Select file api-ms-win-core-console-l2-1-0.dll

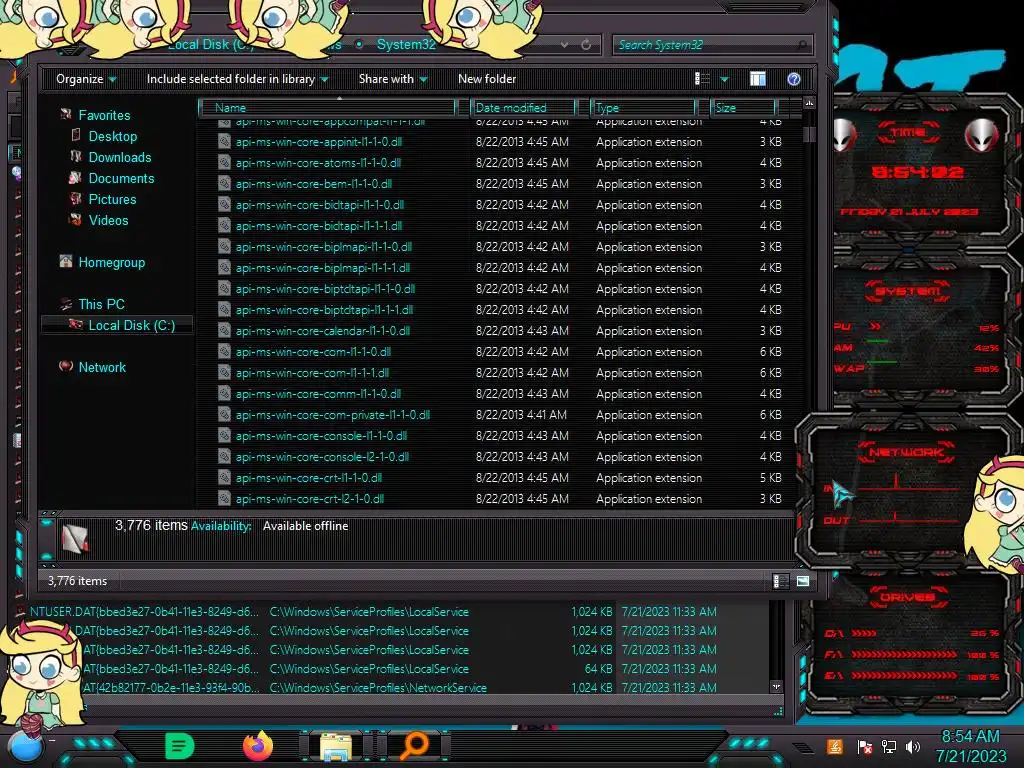[x=323, y=456]
